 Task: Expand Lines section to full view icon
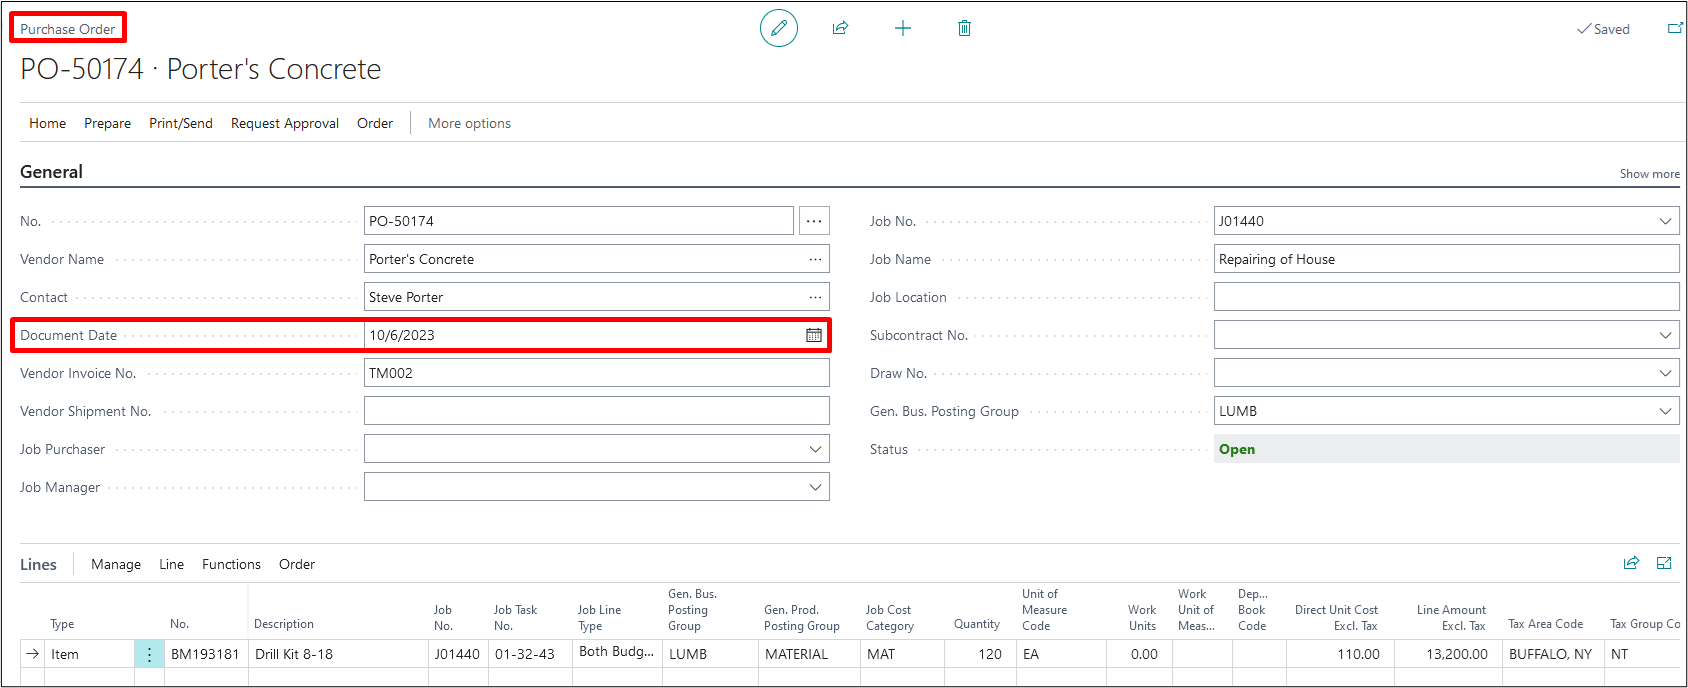point(1664,563)
